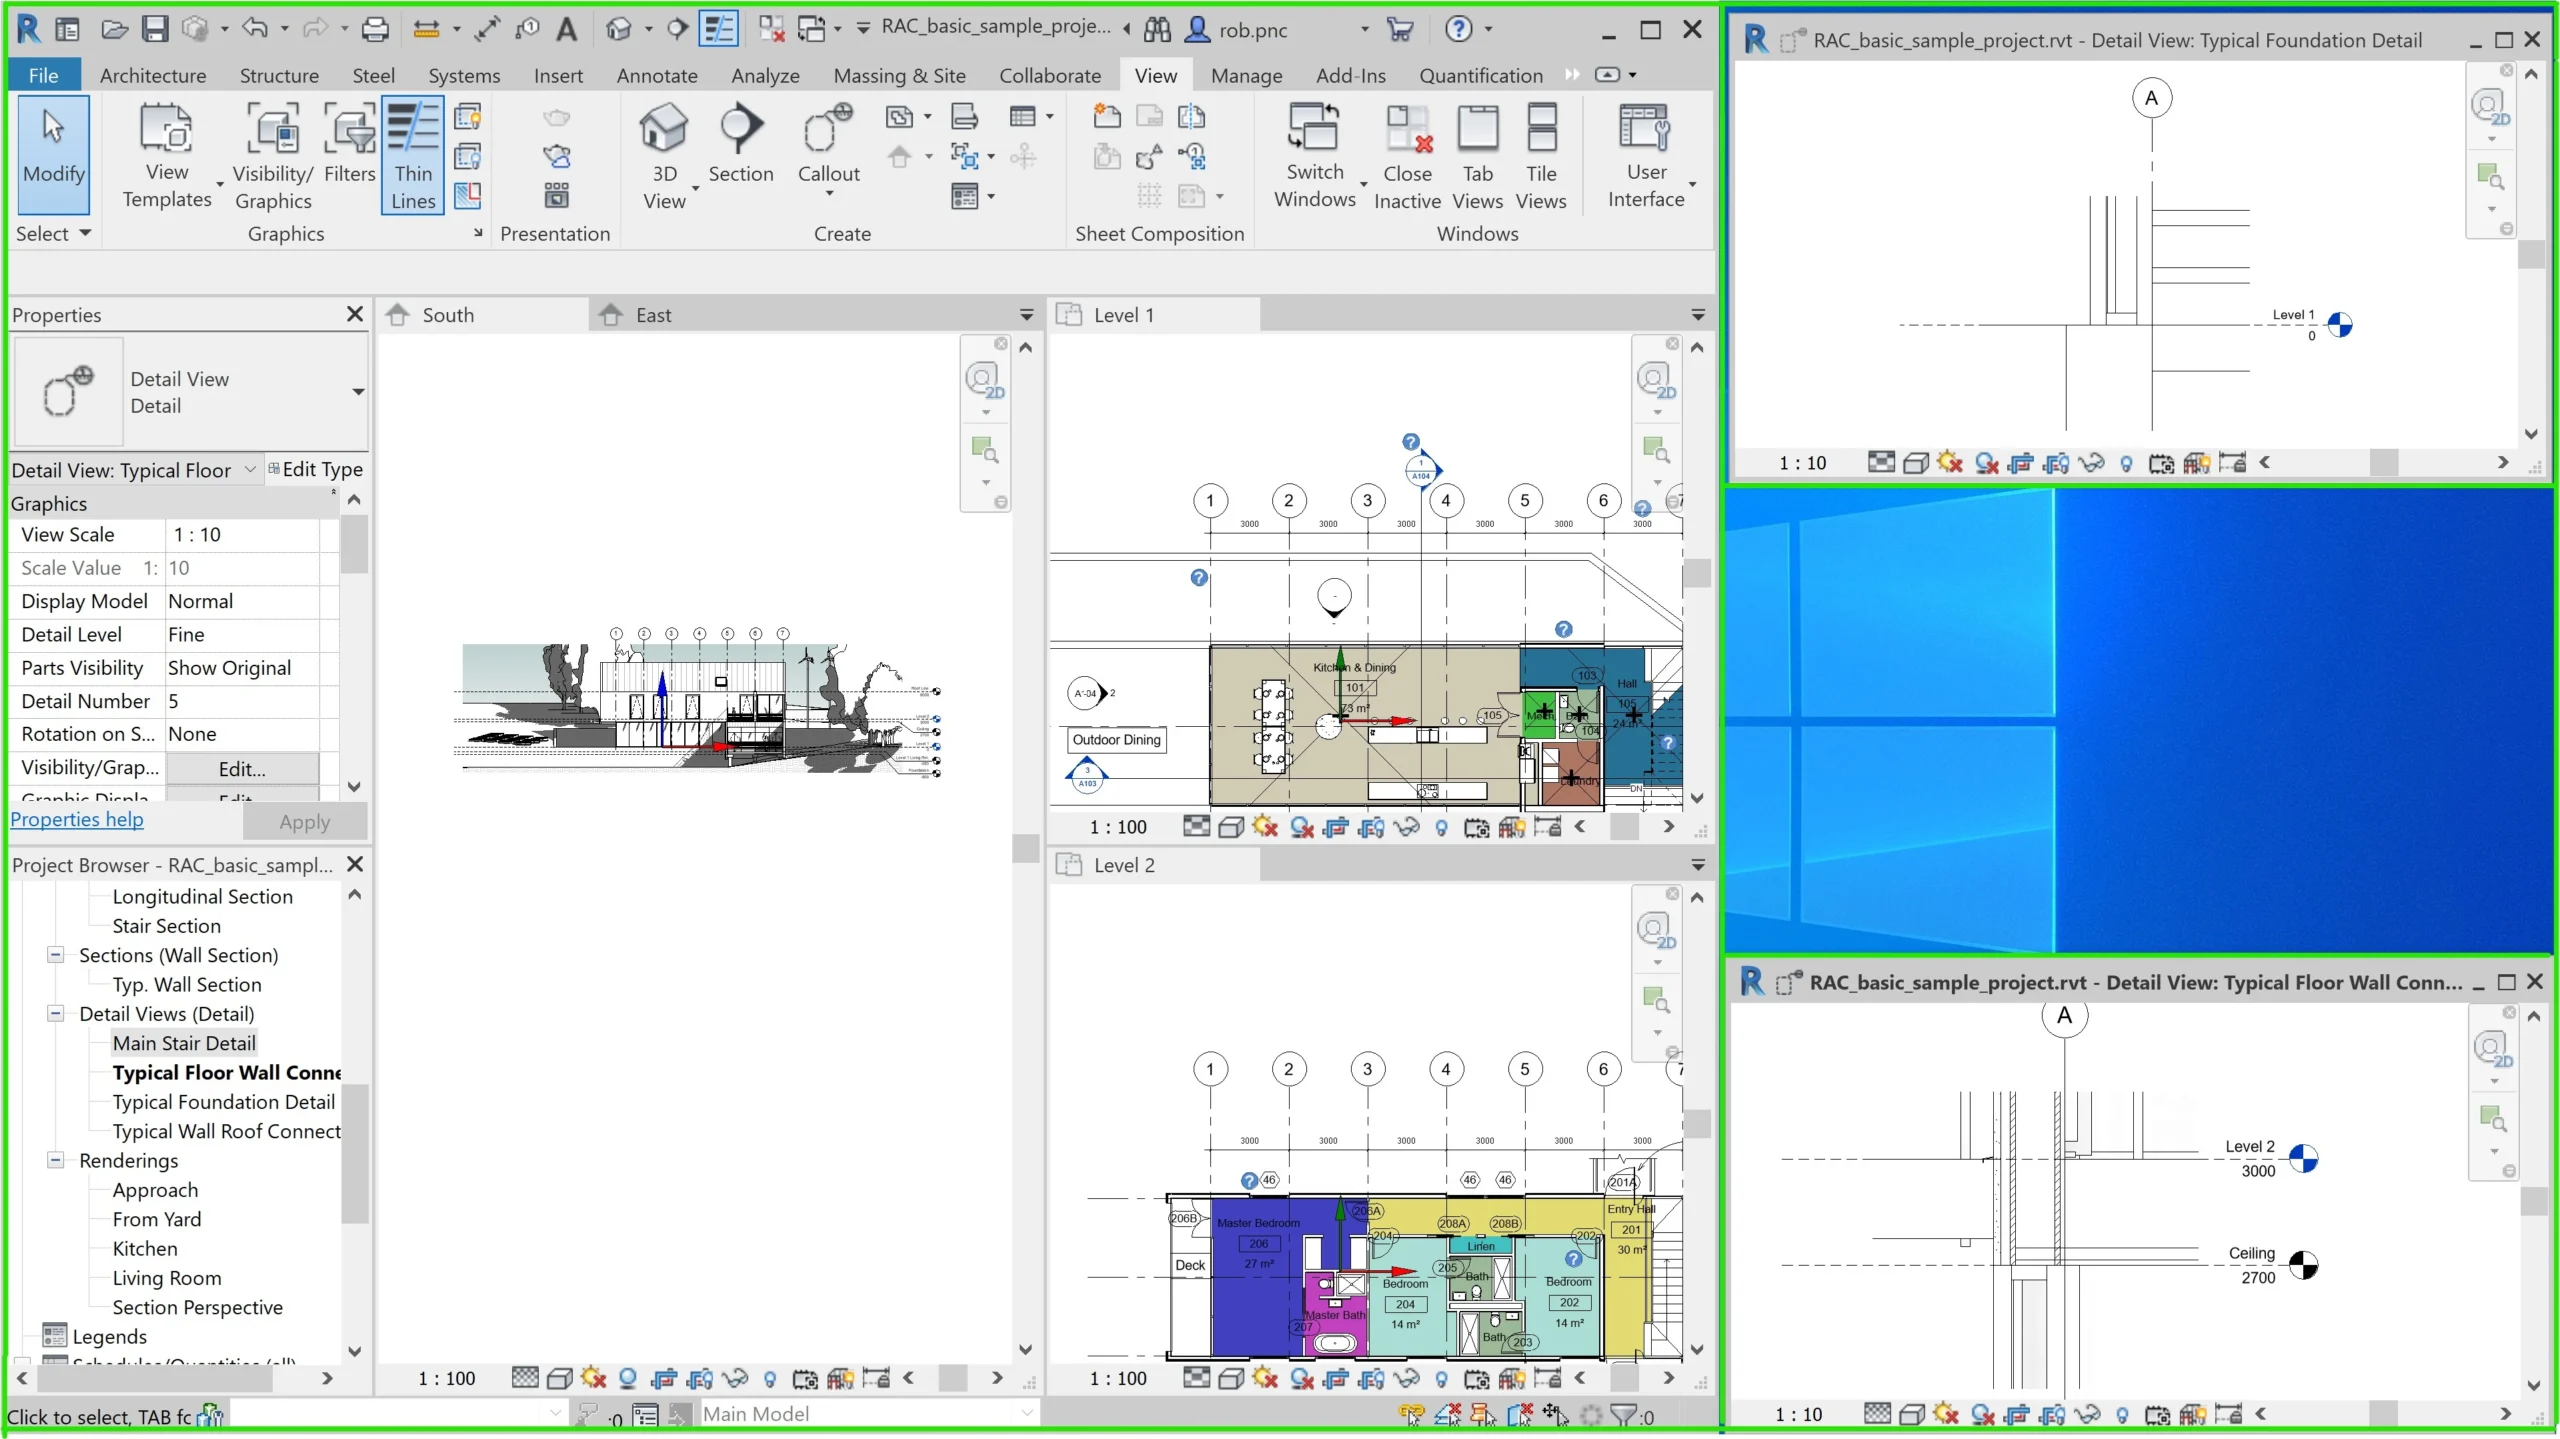Open the Architecture ribbon tab

point(152,75)
